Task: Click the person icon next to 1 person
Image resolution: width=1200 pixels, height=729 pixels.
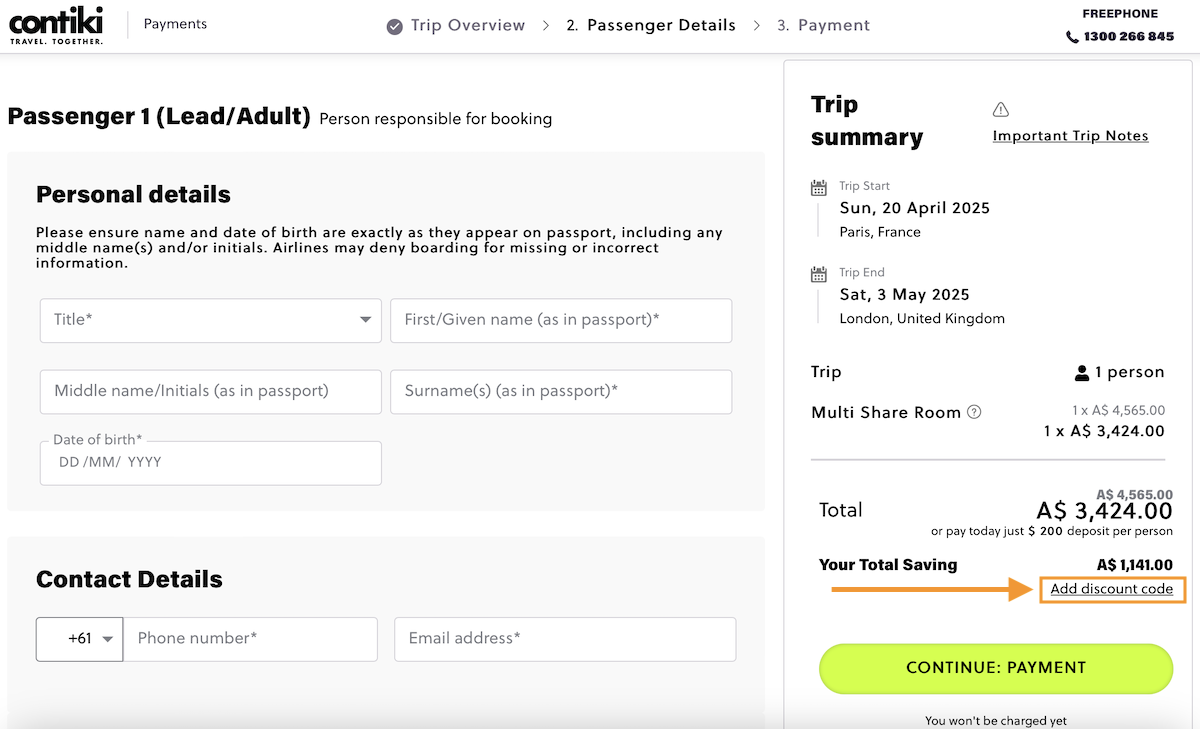Action: point(1081,371)
